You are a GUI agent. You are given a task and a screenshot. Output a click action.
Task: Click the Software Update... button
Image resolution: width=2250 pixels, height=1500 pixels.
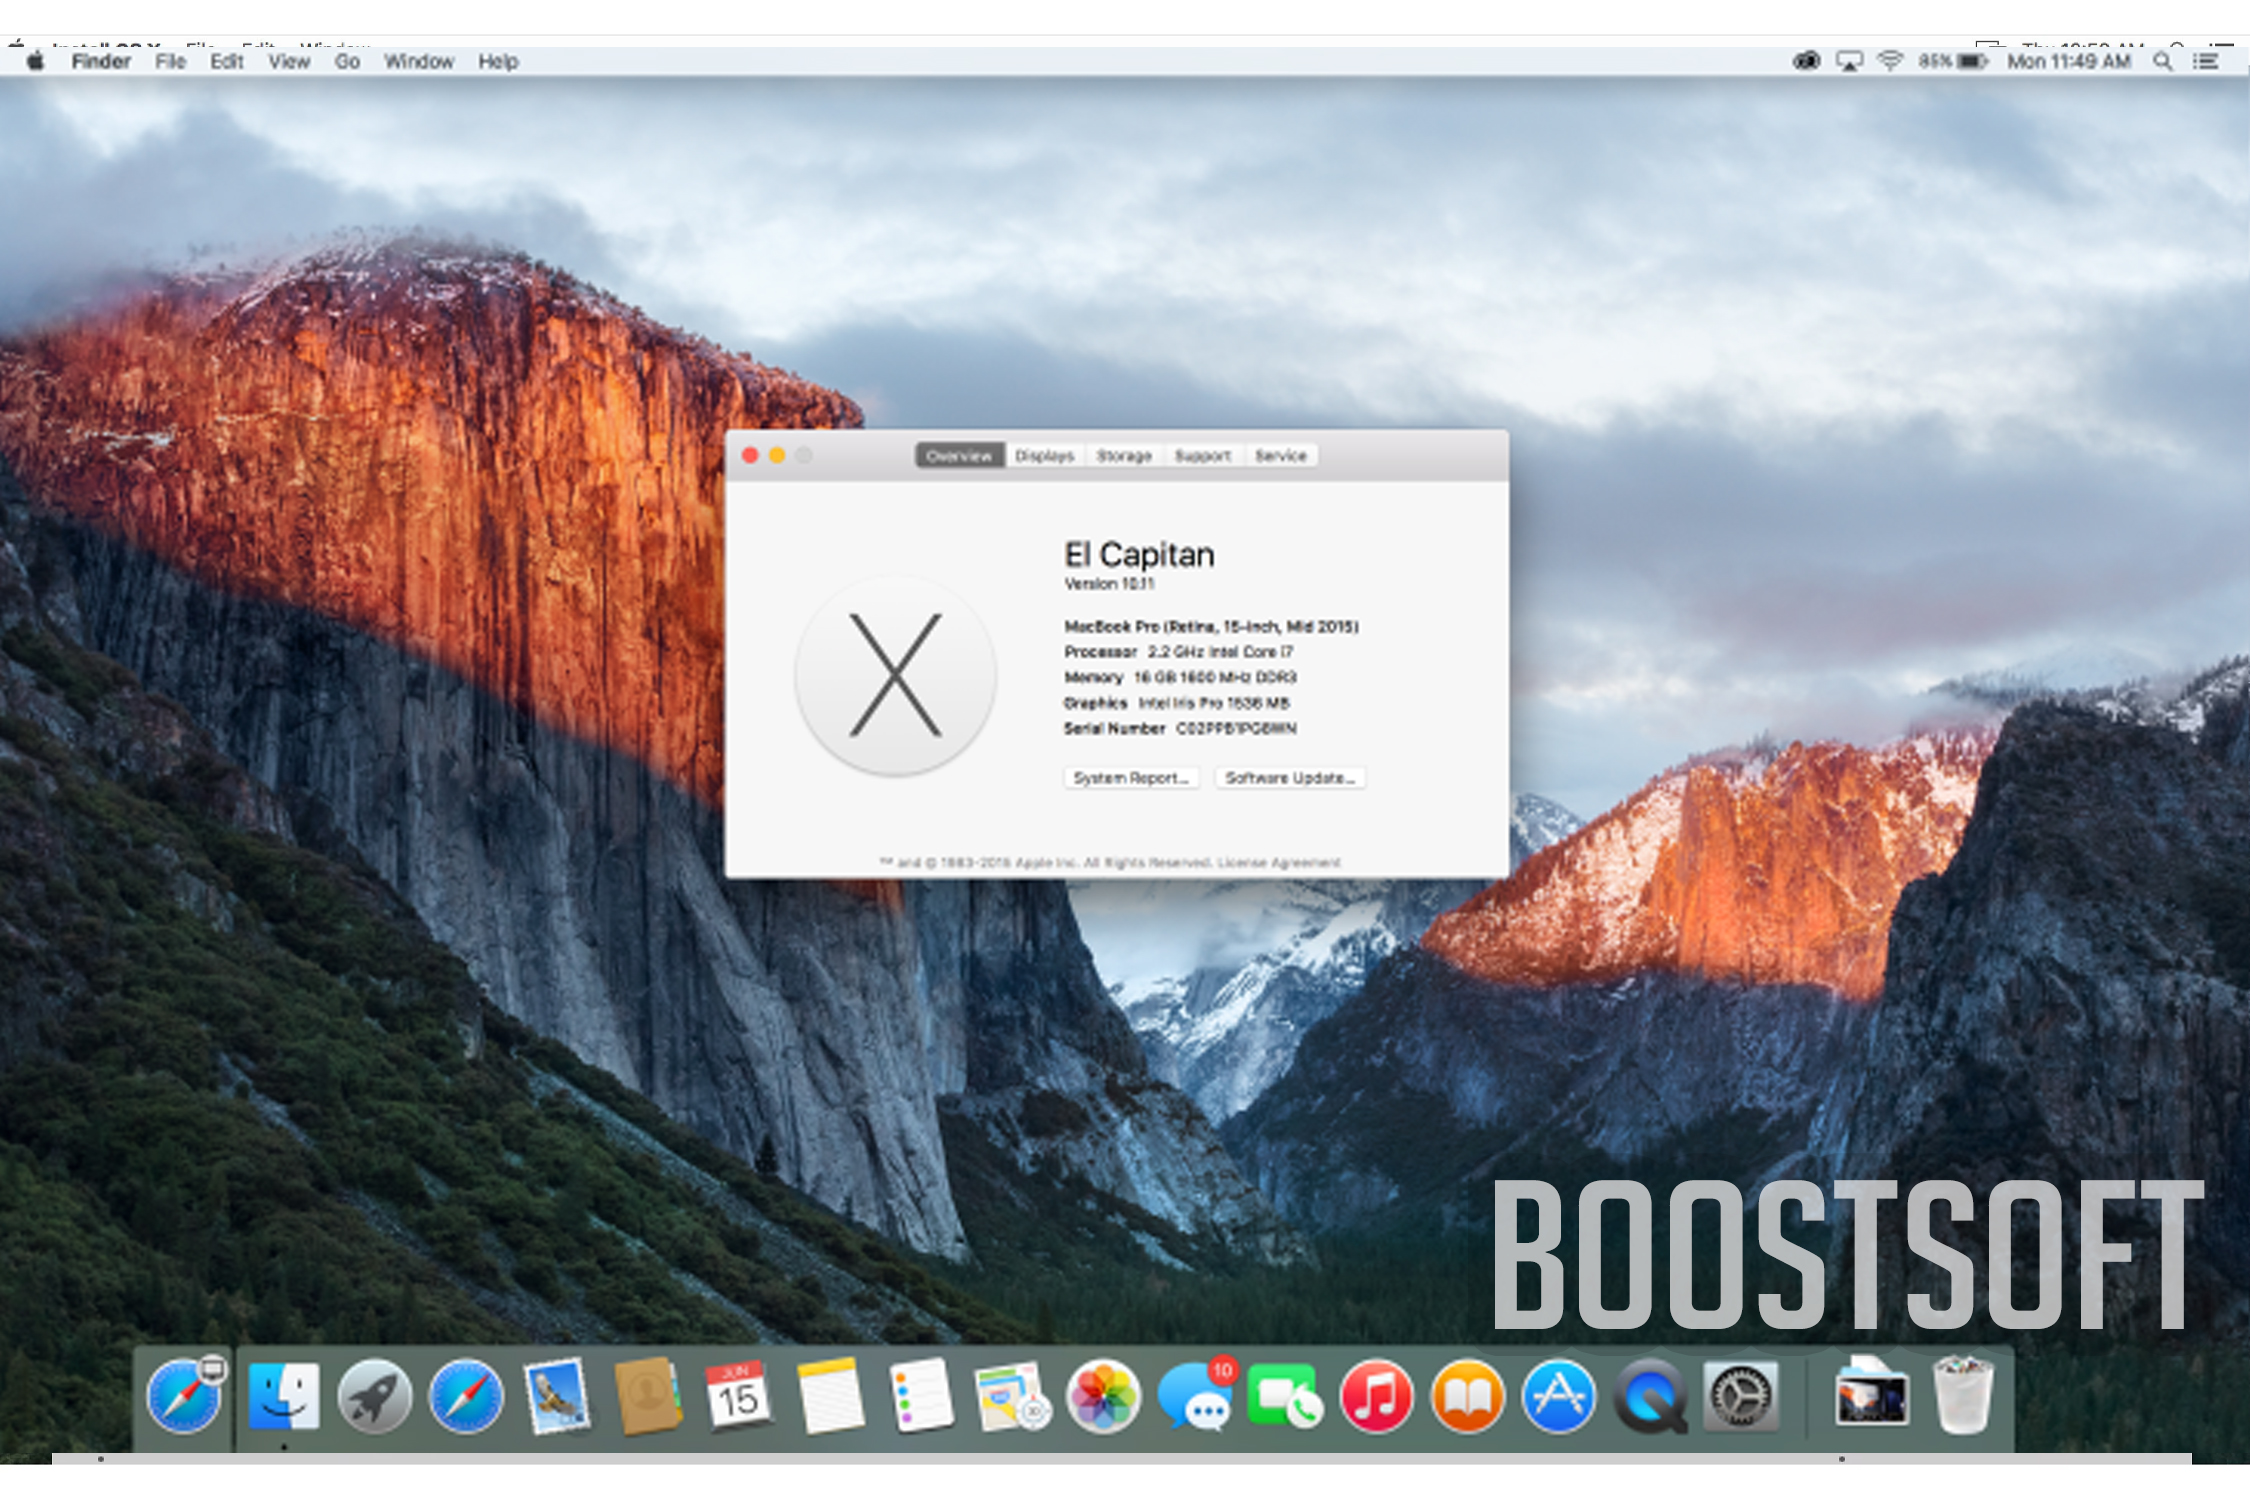click(1290, 778)
